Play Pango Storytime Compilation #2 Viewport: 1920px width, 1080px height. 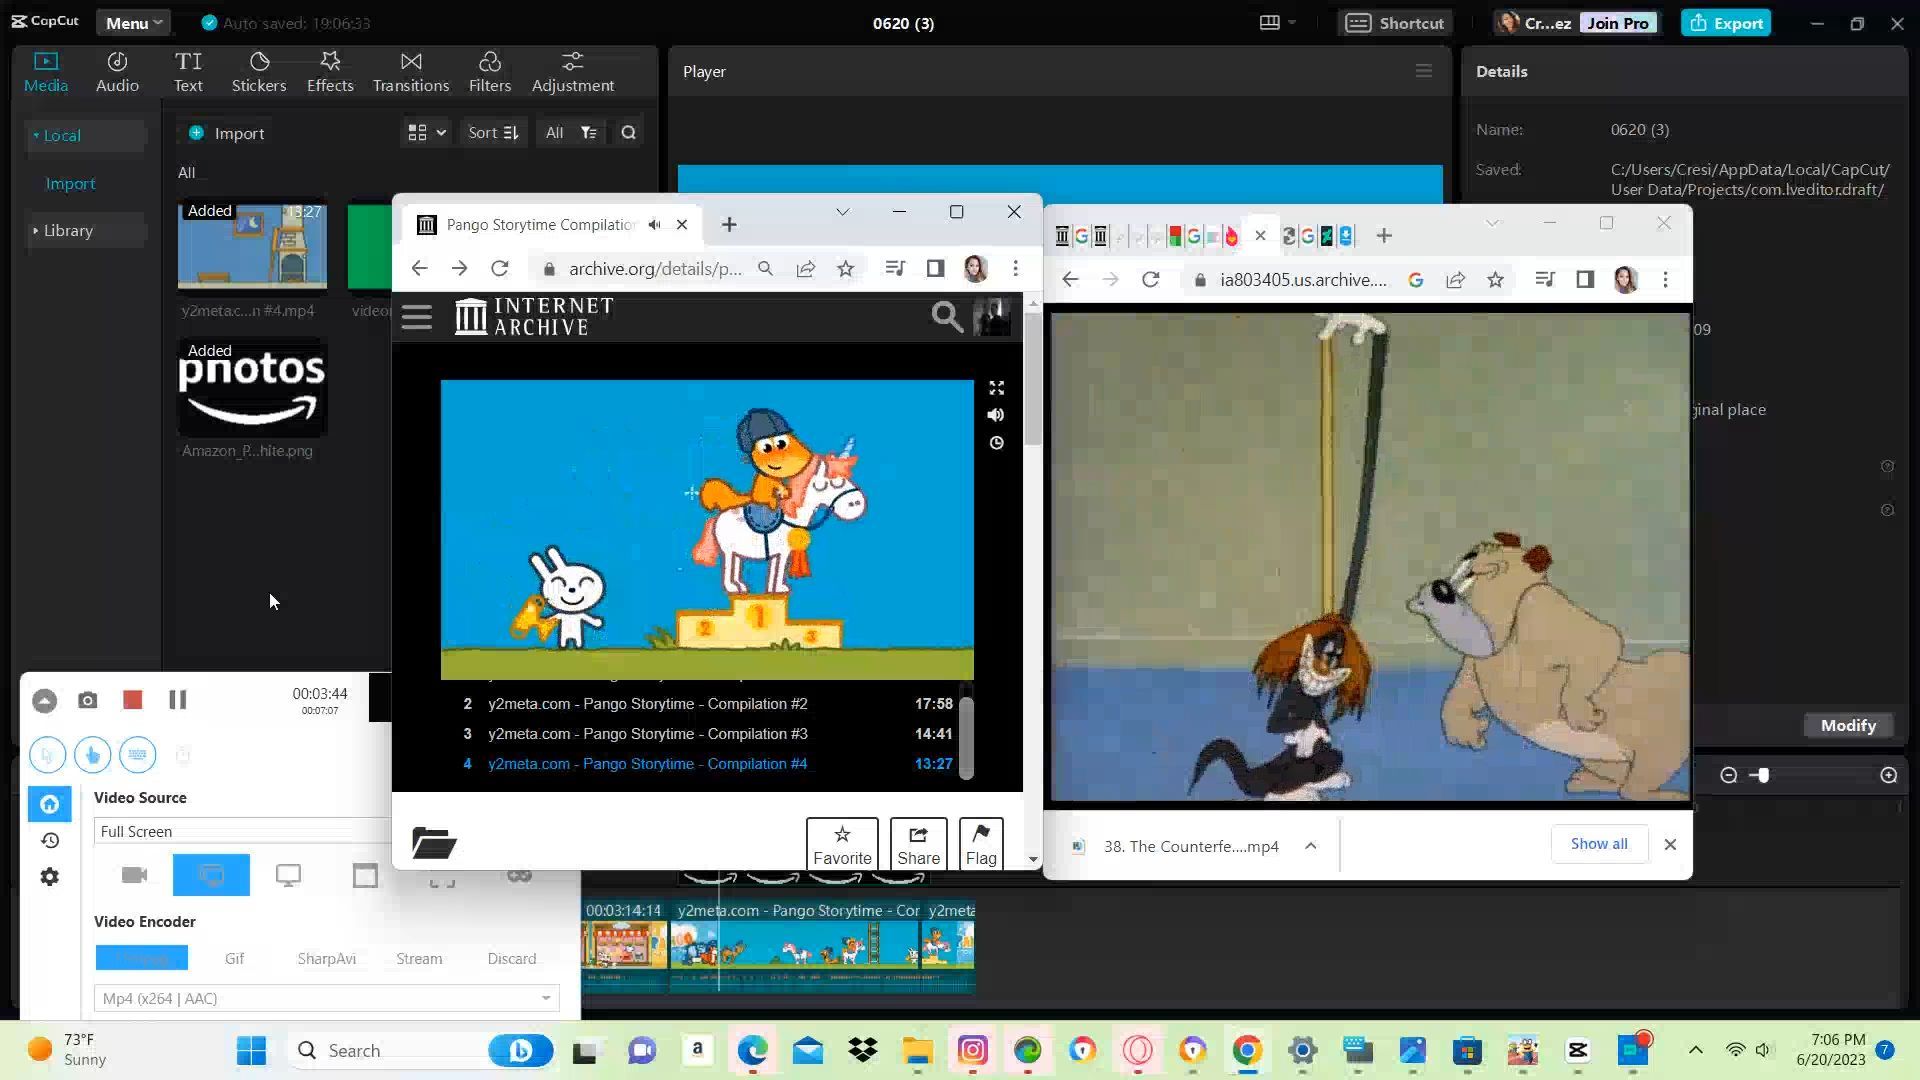point(706,704)
